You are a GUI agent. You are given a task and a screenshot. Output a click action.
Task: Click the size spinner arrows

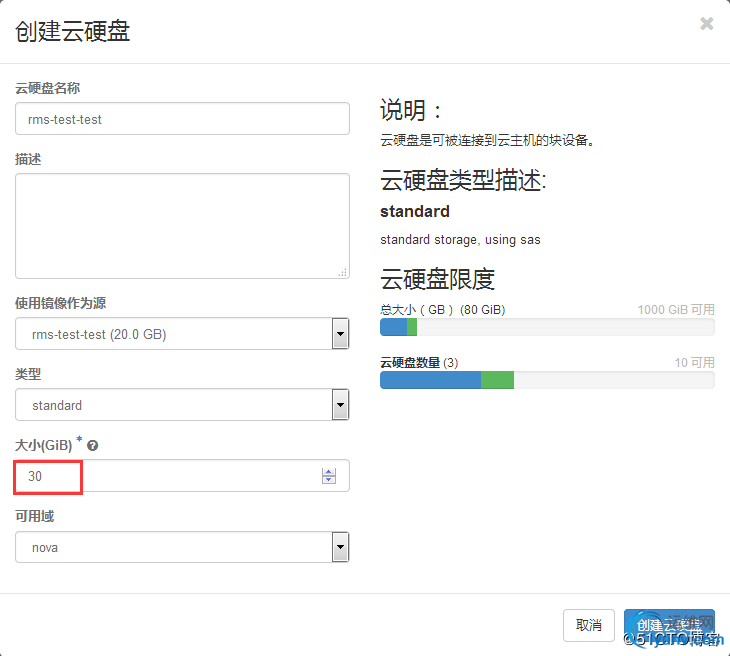pos(329,476)
